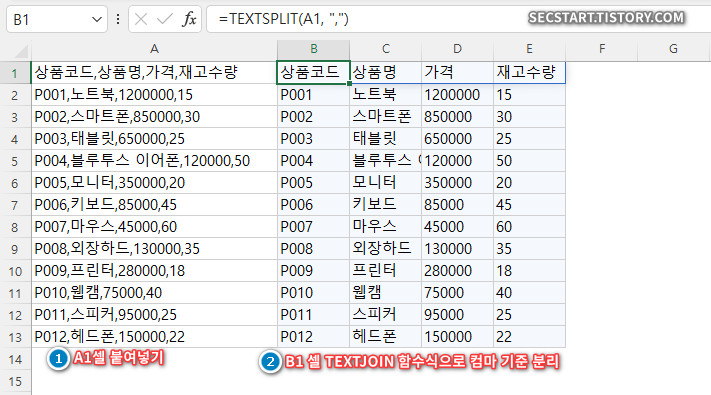711x395 pixels.
Task: Select row 1 header
Action: pyautogui.click(x=15, y=73)
